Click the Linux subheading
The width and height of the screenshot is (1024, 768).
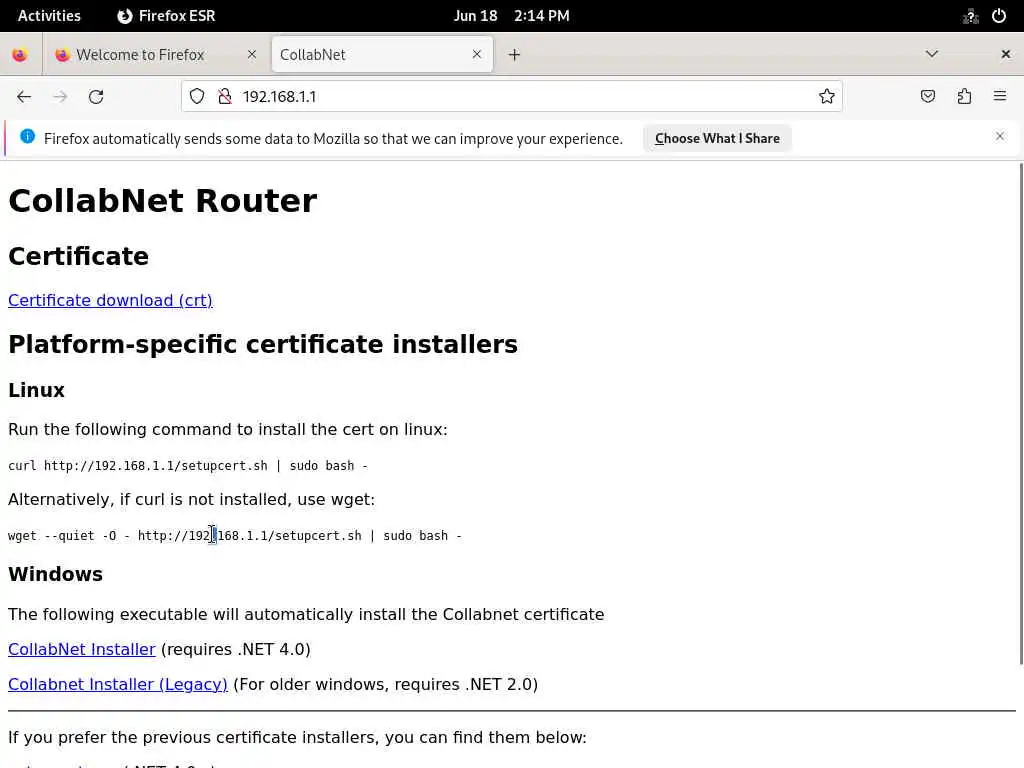click(36, 391)
